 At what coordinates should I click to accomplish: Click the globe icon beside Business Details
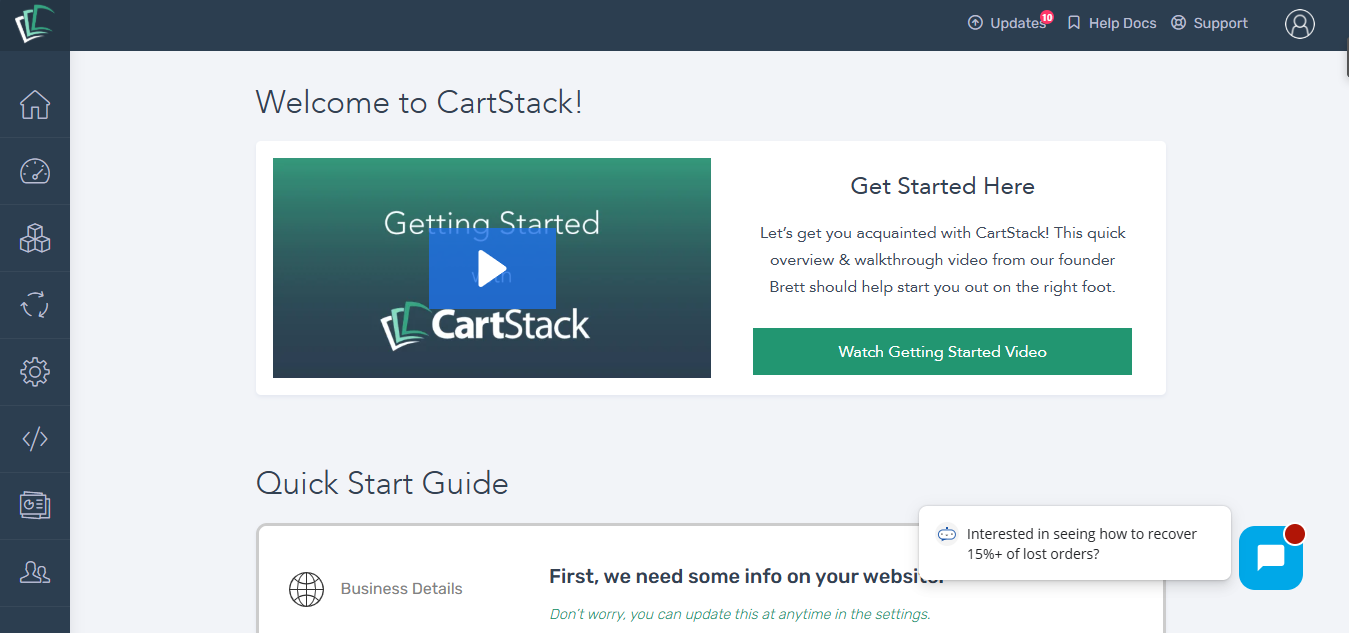[x=306, y=590]
